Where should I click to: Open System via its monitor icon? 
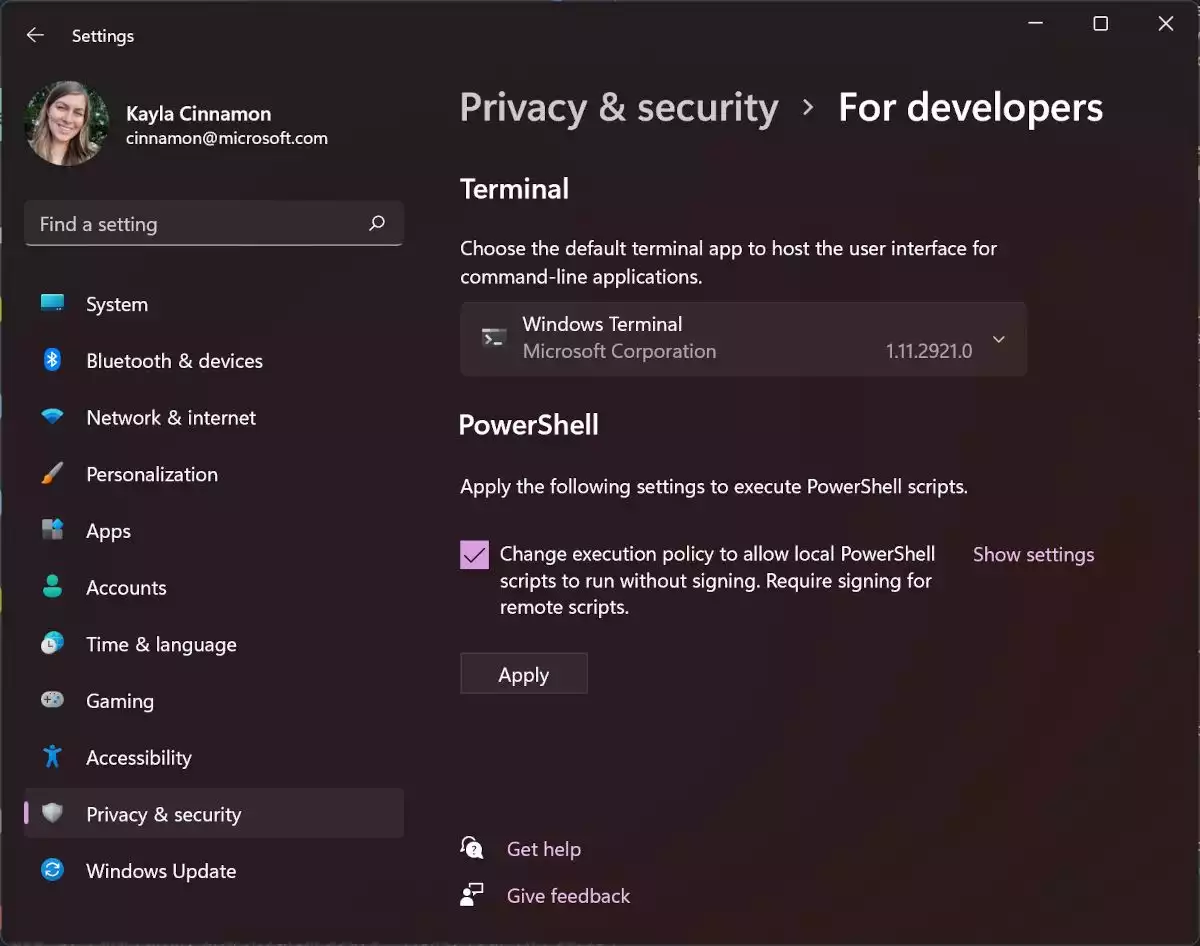(53, 303)
